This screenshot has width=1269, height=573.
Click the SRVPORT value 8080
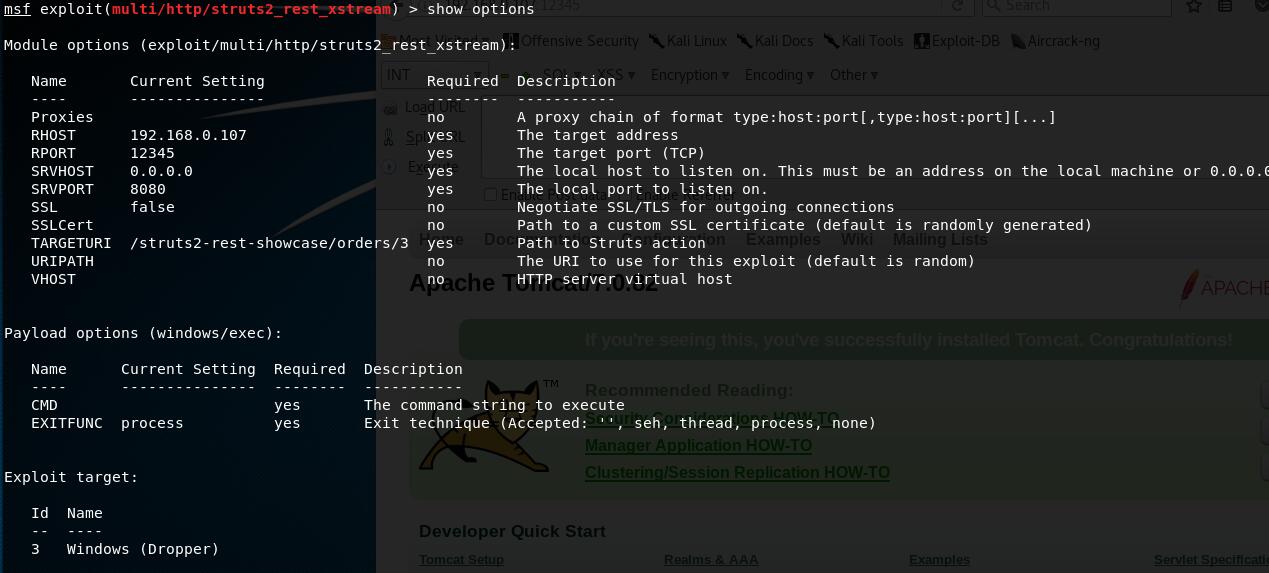coord(148,189)
